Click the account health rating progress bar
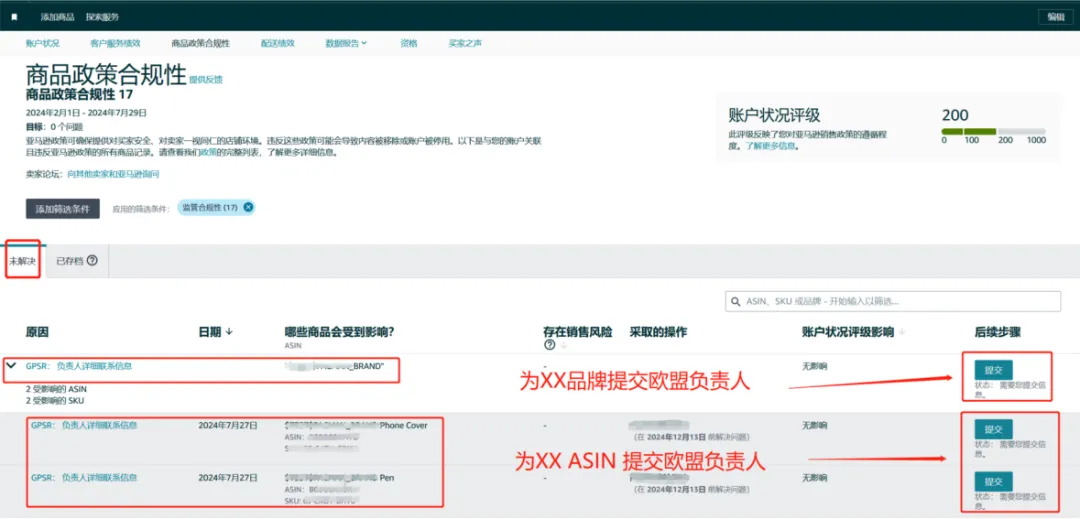Viewport: 1080px width, 519px height. click(993, 131)
